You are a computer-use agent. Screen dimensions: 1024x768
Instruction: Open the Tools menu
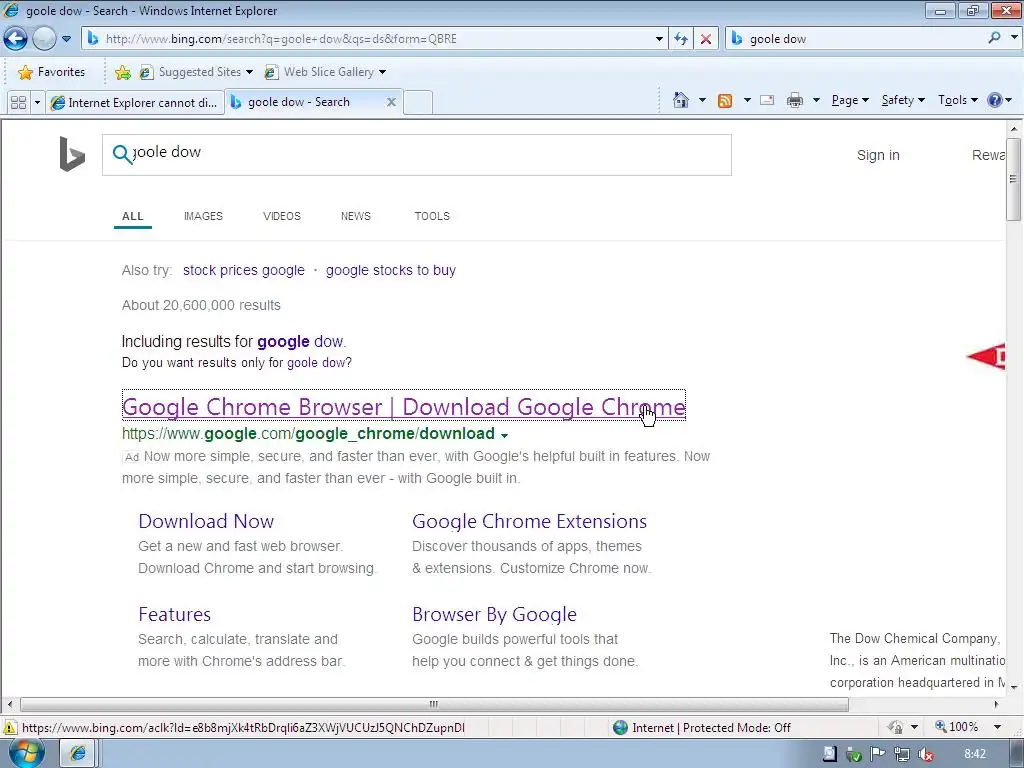[x=958, y=100]
